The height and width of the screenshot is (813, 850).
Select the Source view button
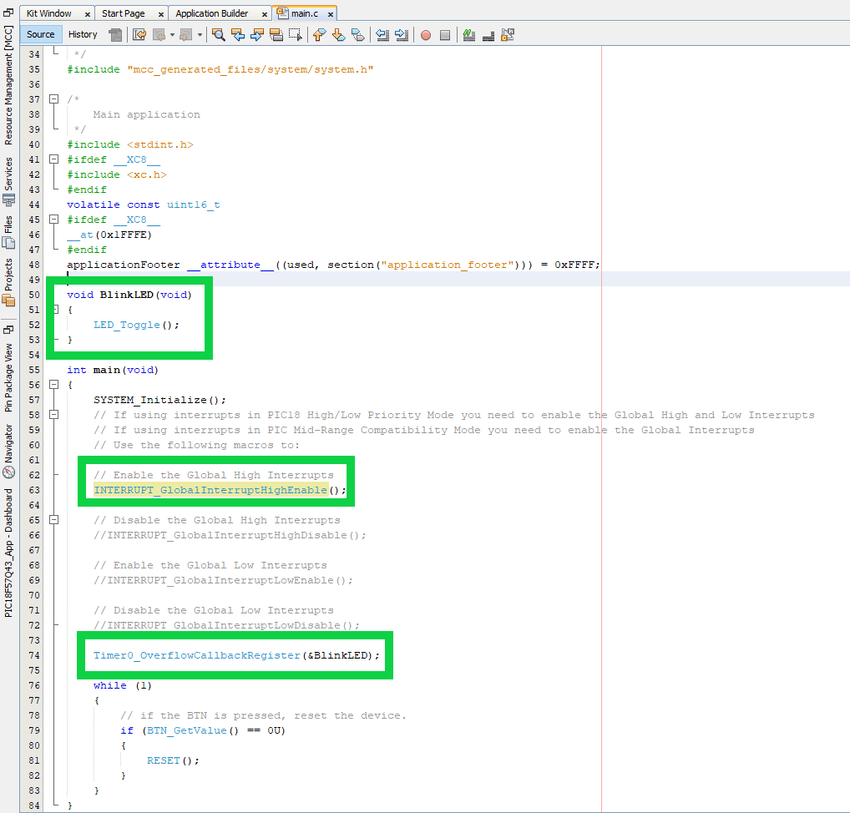tap(41, 35)
